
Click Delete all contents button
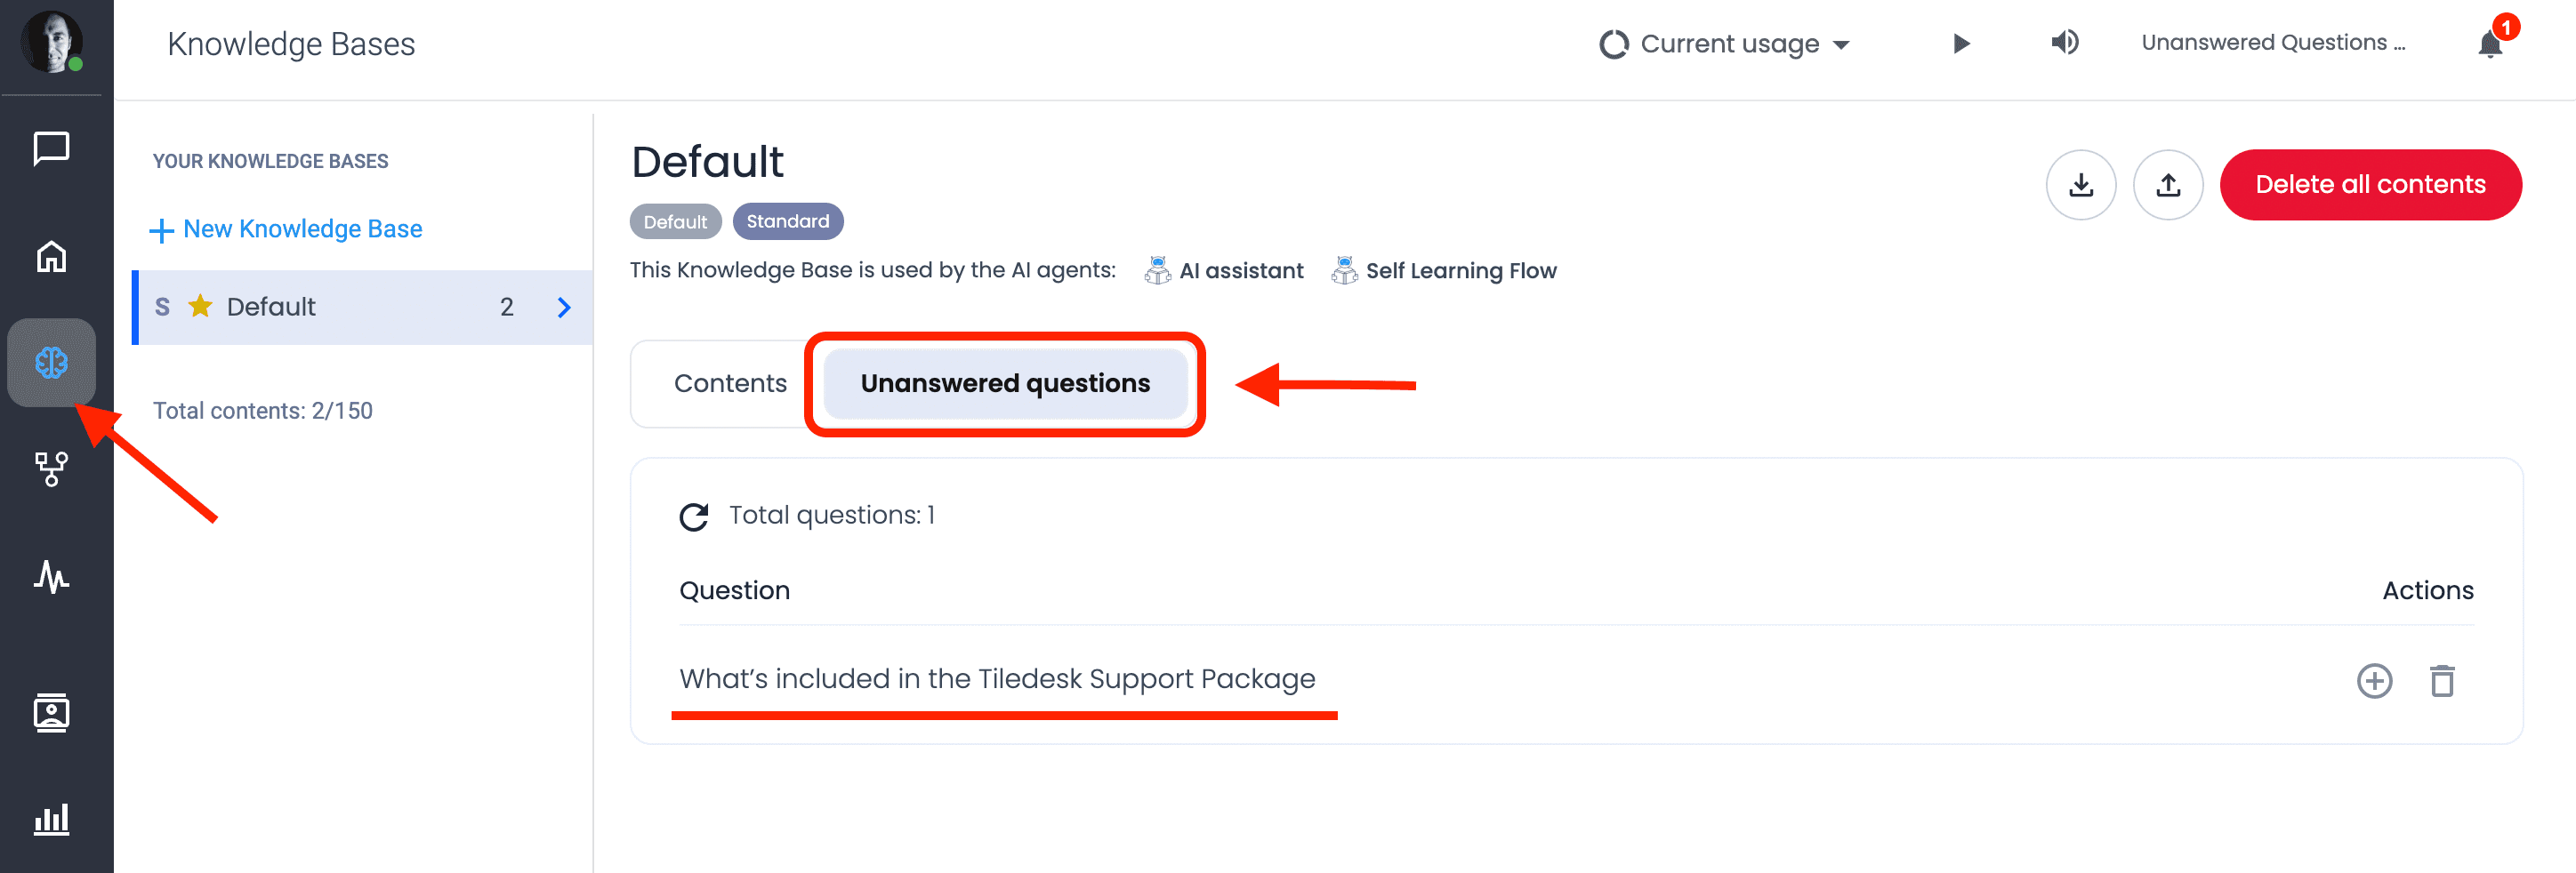click(2370, 184)
